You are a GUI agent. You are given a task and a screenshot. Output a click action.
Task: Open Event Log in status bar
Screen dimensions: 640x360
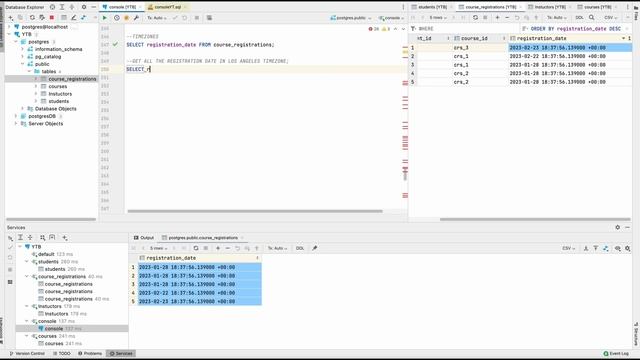616,353
